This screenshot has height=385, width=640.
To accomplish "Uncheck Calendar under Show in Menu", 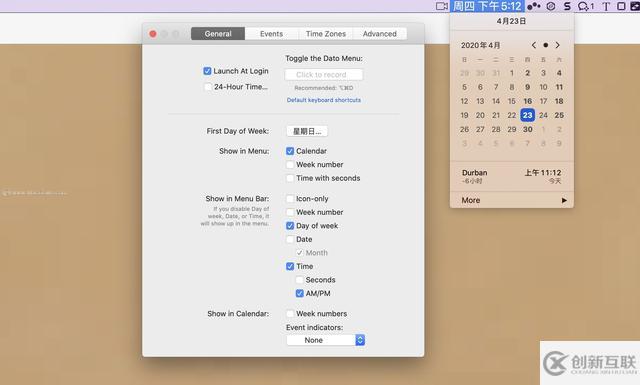I will (x=290, y=151).
